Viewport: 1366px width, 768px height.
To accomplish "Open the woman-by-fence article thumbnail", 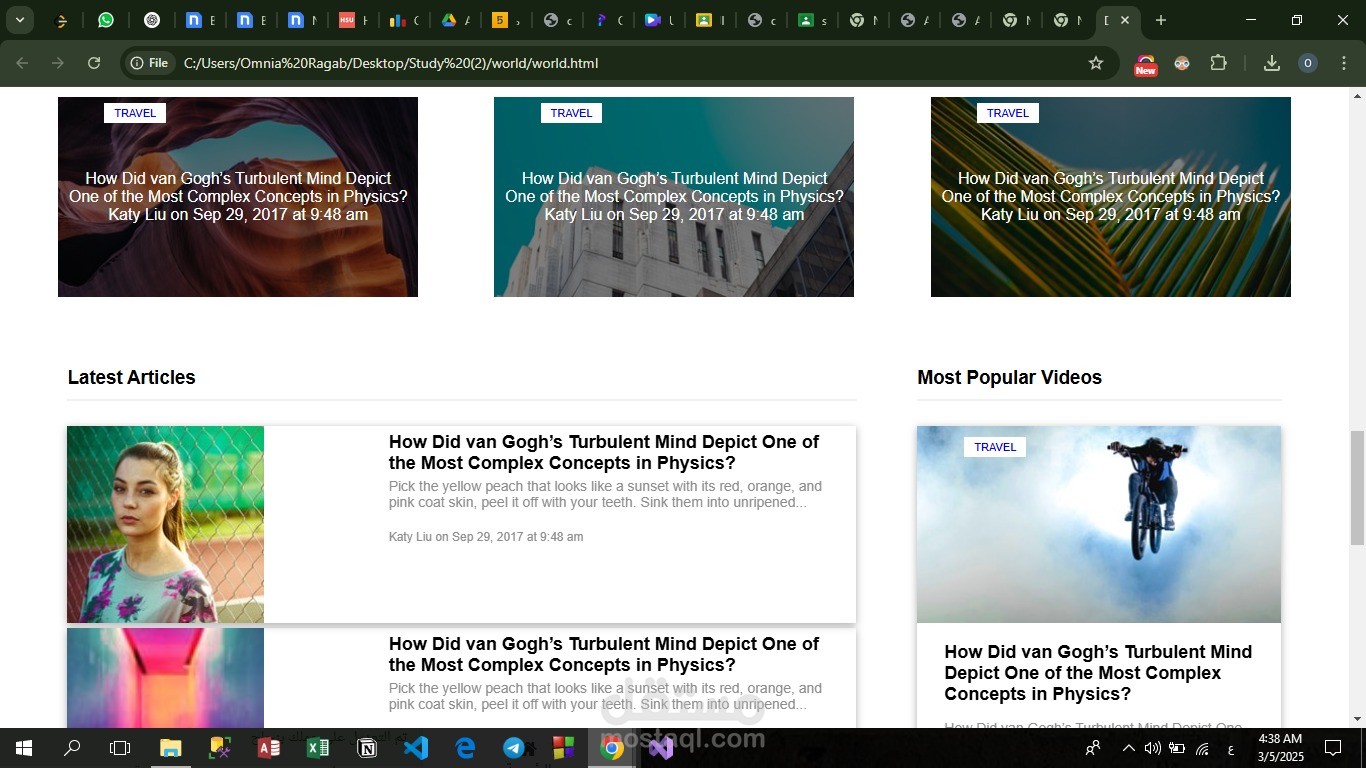I will [x=165, y=524].
